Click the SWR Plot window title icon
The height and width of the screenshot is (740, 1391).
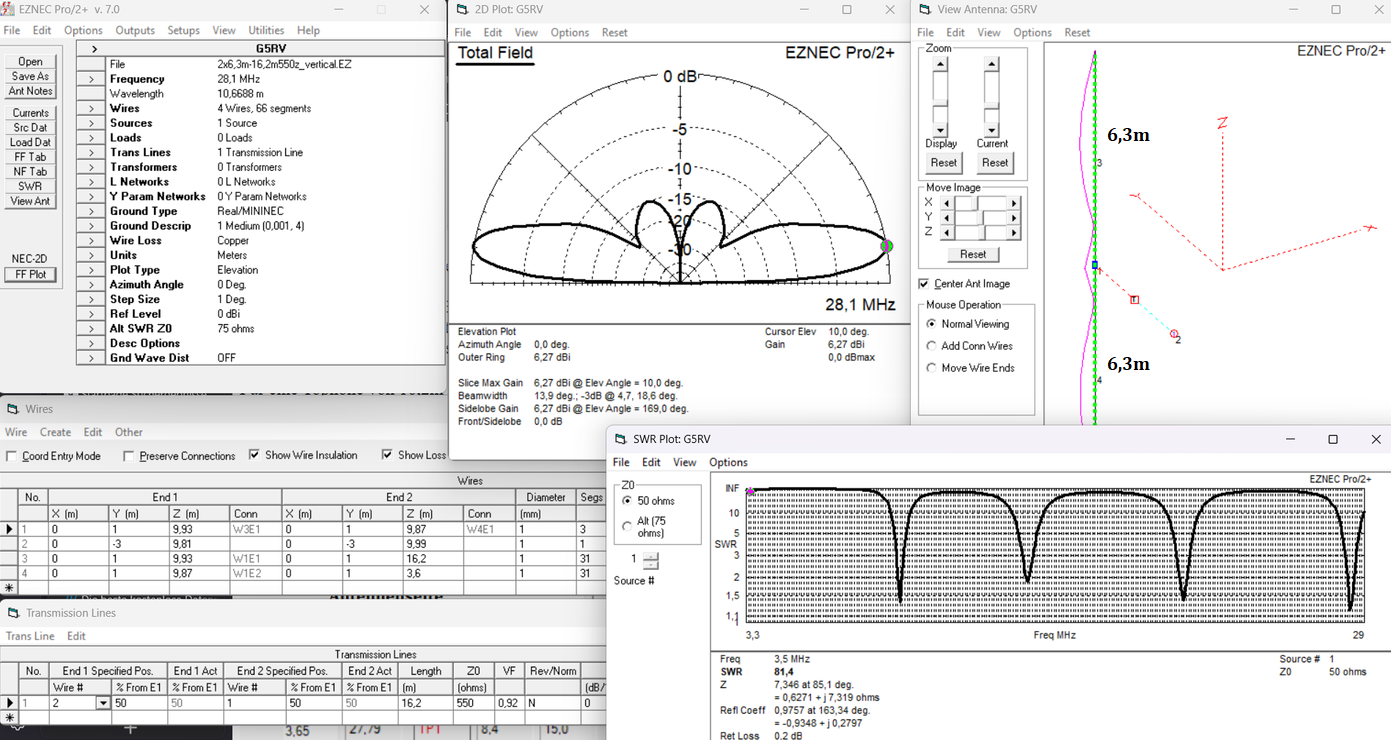[x=620, y=439]
